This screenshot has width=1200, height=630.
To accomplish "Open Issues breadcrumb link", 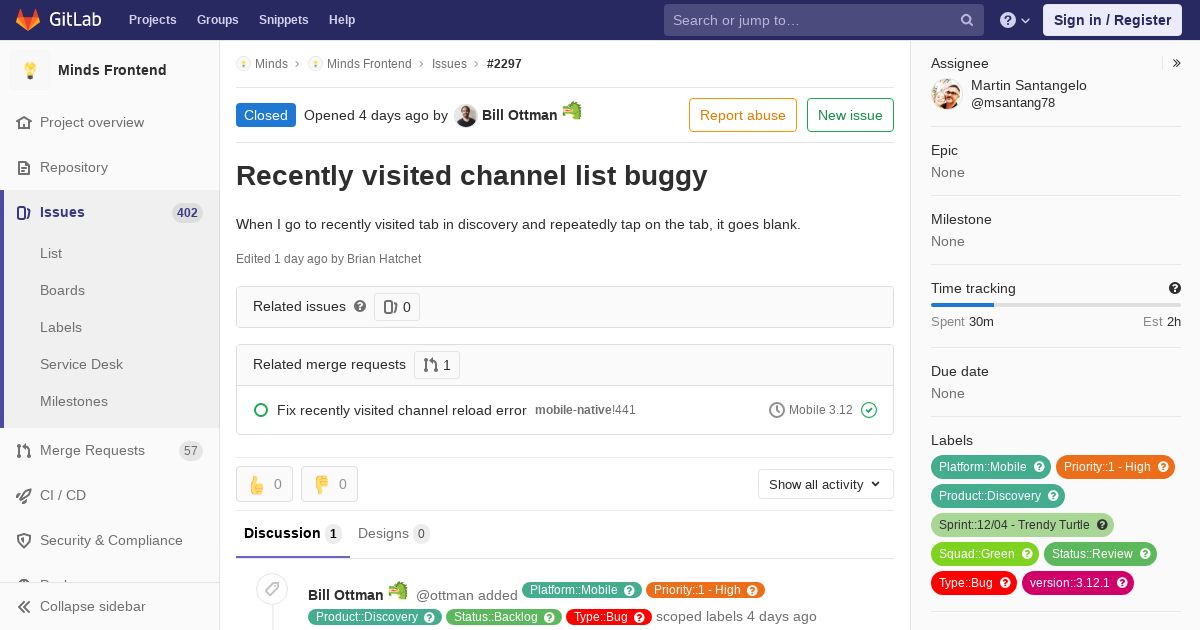I will [449, 64].
